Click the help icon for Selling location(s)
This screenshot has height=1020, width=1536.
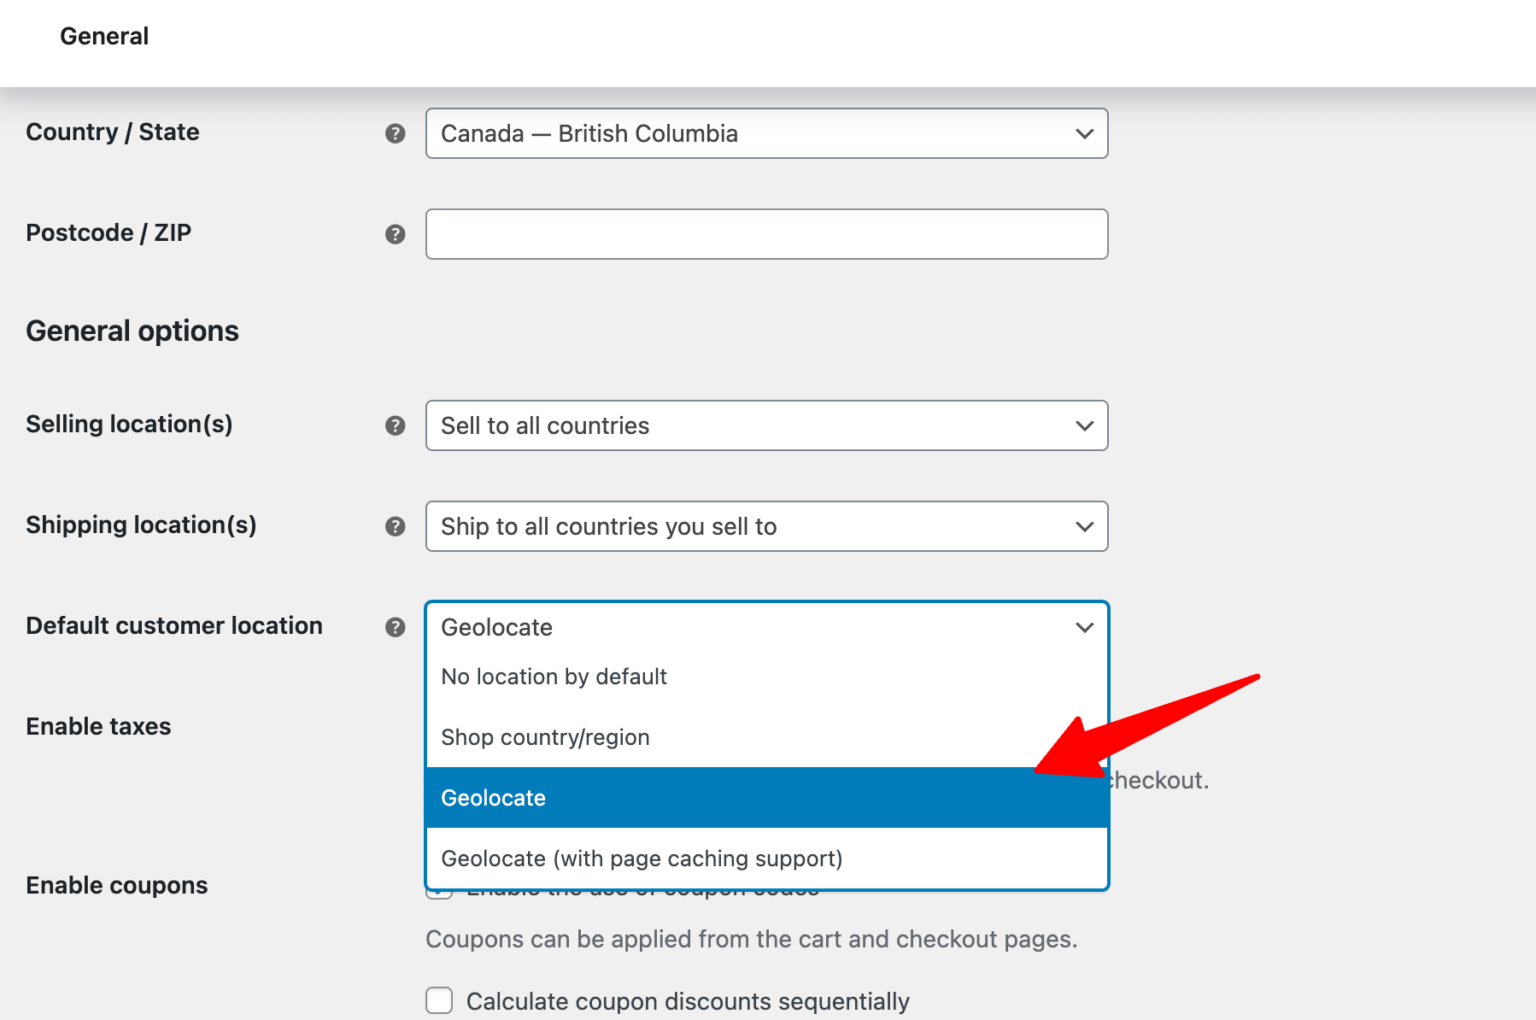396,425
